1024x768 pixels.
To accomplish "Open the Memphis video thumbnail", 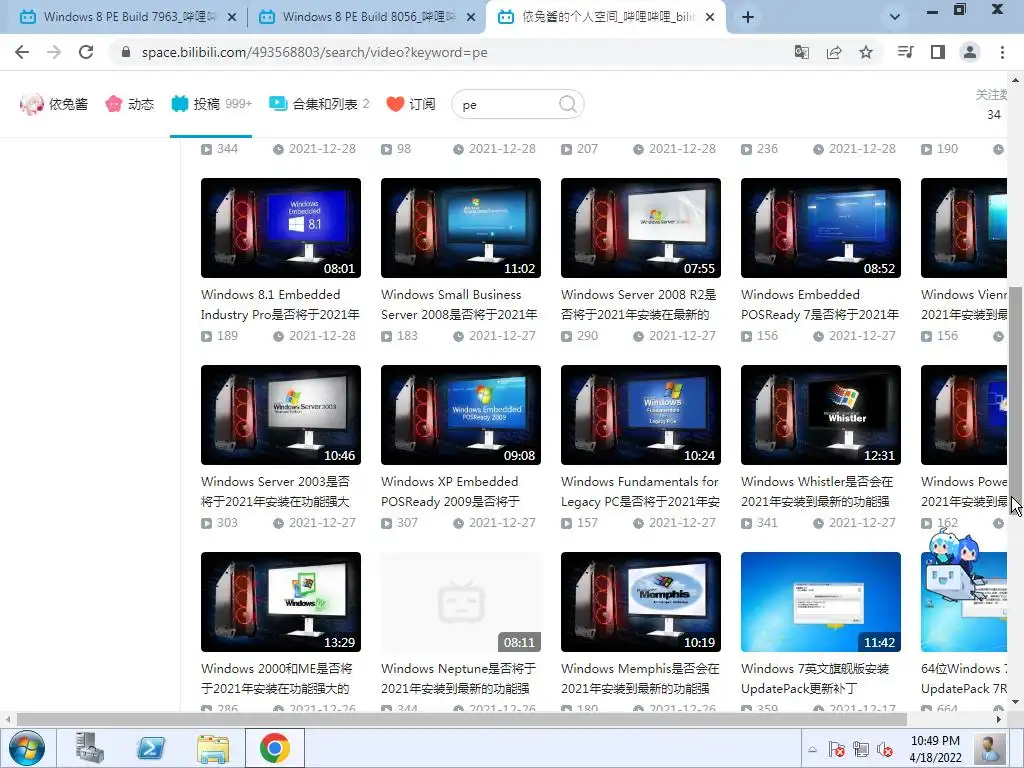I will click(641, 601).
